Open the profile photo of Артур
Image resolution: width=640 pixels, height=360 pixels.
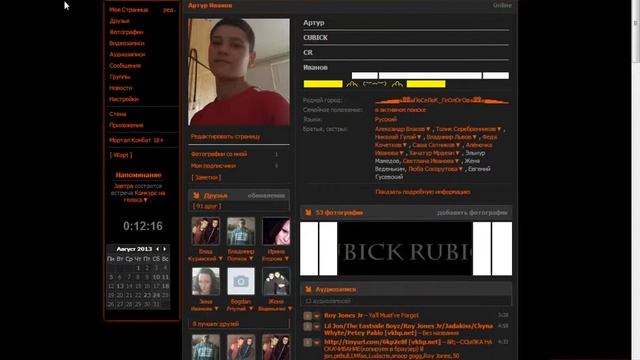point(239,71)
